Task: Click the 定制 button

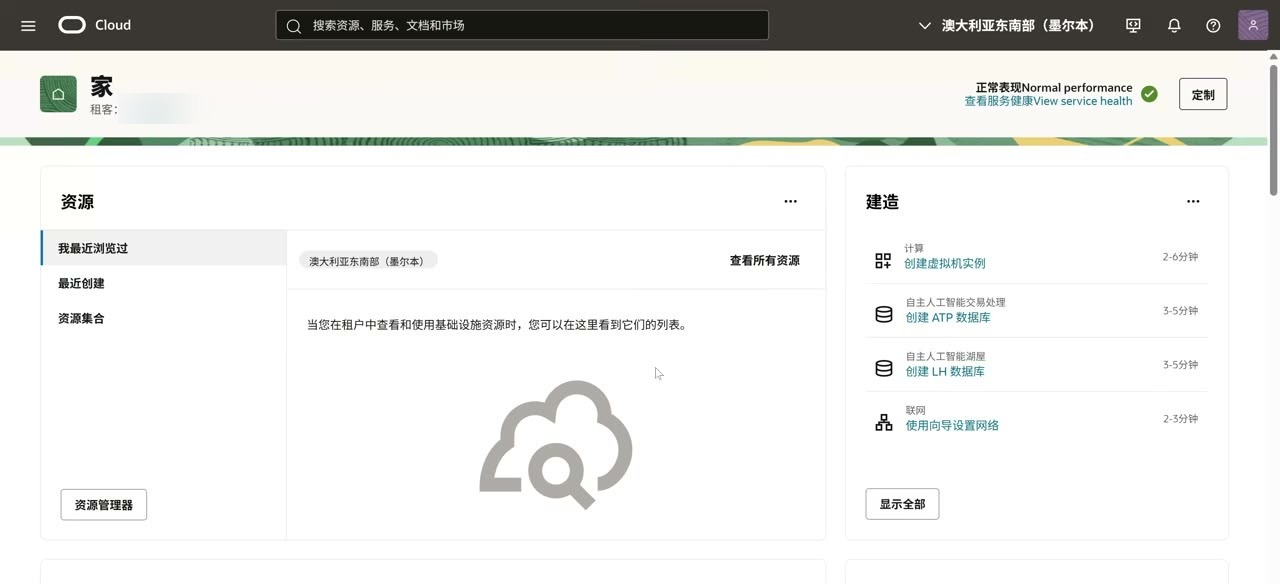Action: tap(1203, 94)
